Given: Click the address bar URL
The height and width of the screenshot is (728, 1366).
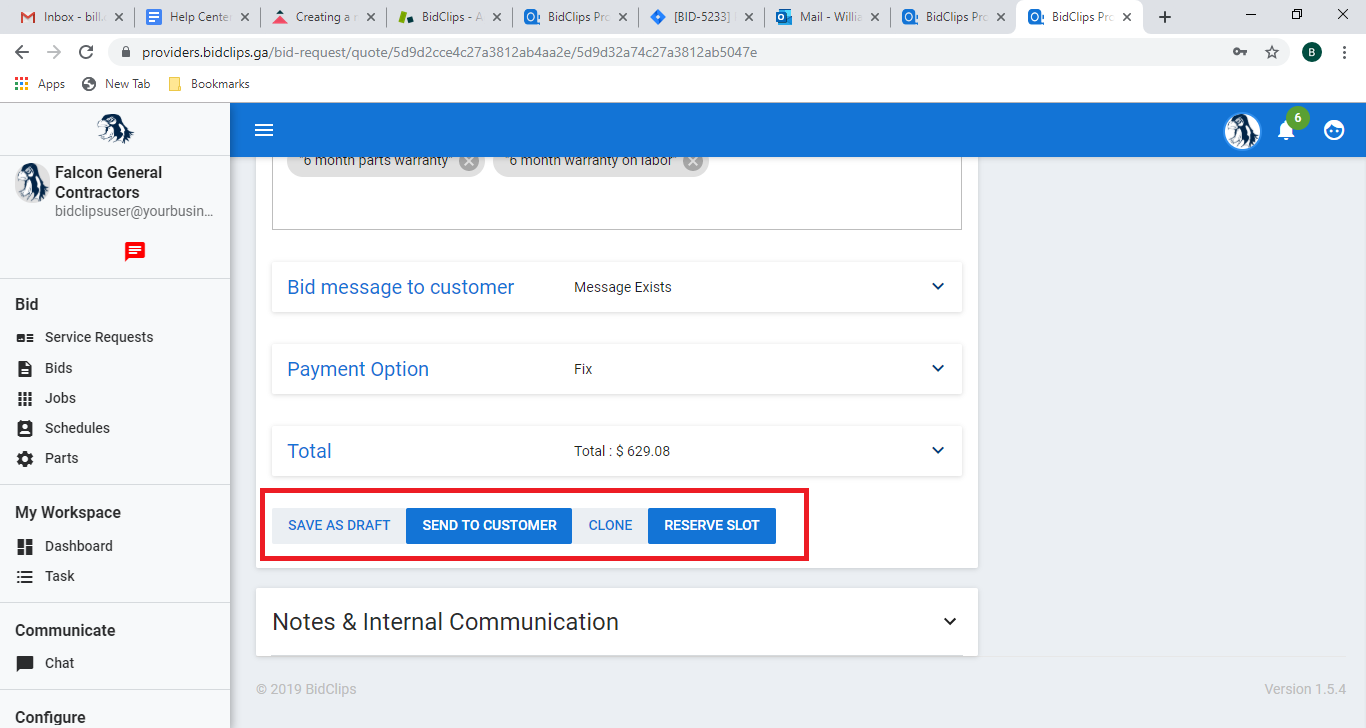Looking at the screenshot, I should click(450, 52).
